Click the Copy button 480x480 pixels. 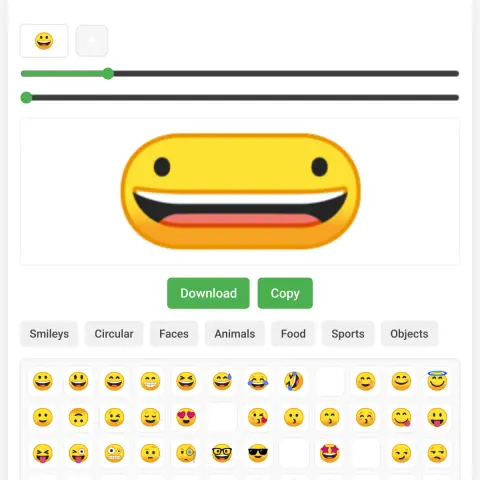point(285,293)
